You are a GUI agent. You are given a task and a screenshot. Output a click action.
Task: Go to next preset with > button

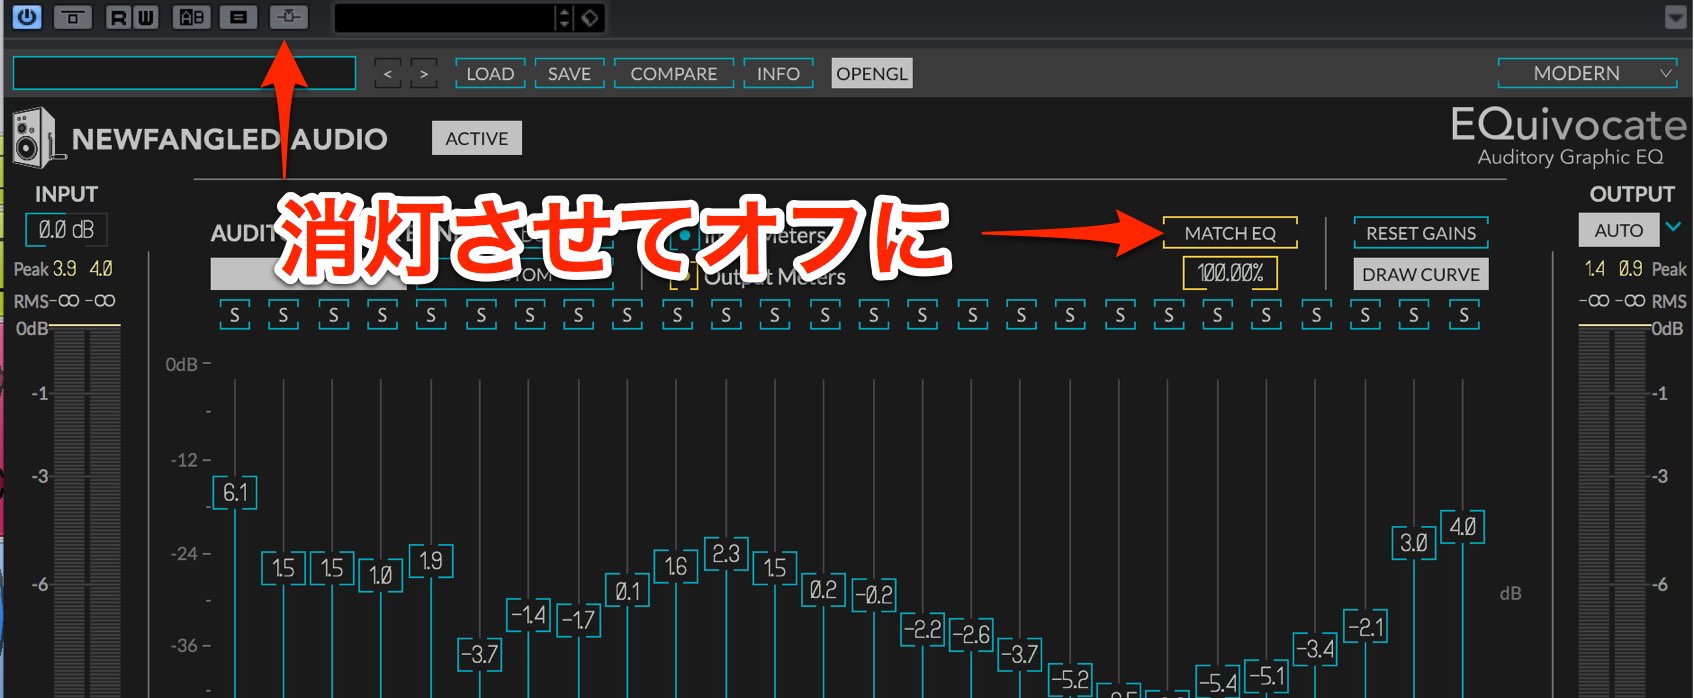424,74
